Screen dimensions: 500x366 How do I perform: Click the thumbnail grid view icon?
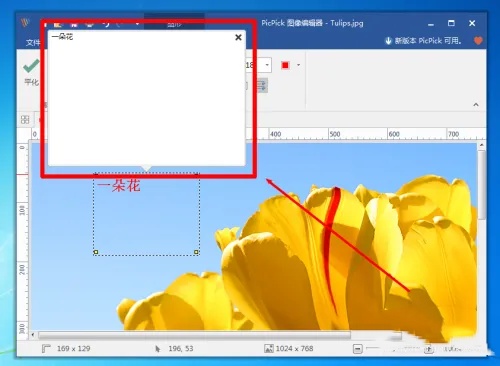[x=25, y=119]
